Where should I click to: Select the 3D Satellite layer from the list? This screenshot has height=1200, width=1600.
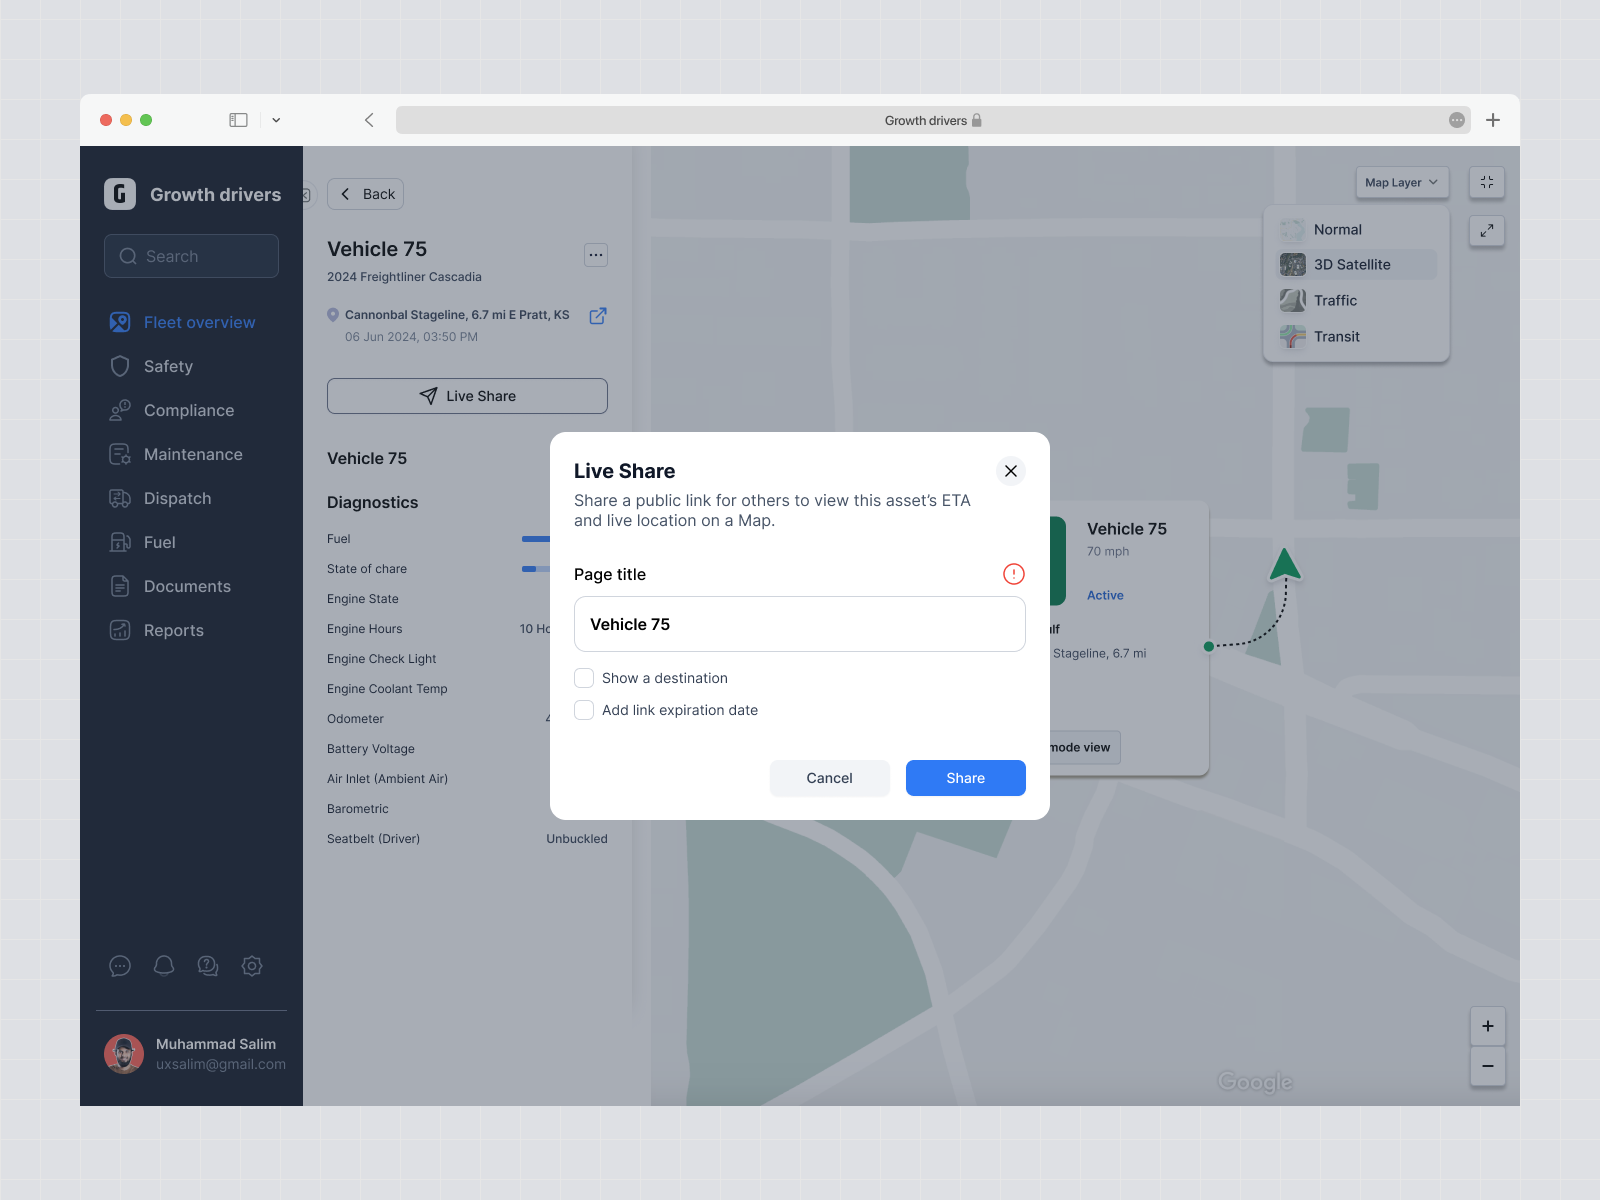(x=1352, y=264)
